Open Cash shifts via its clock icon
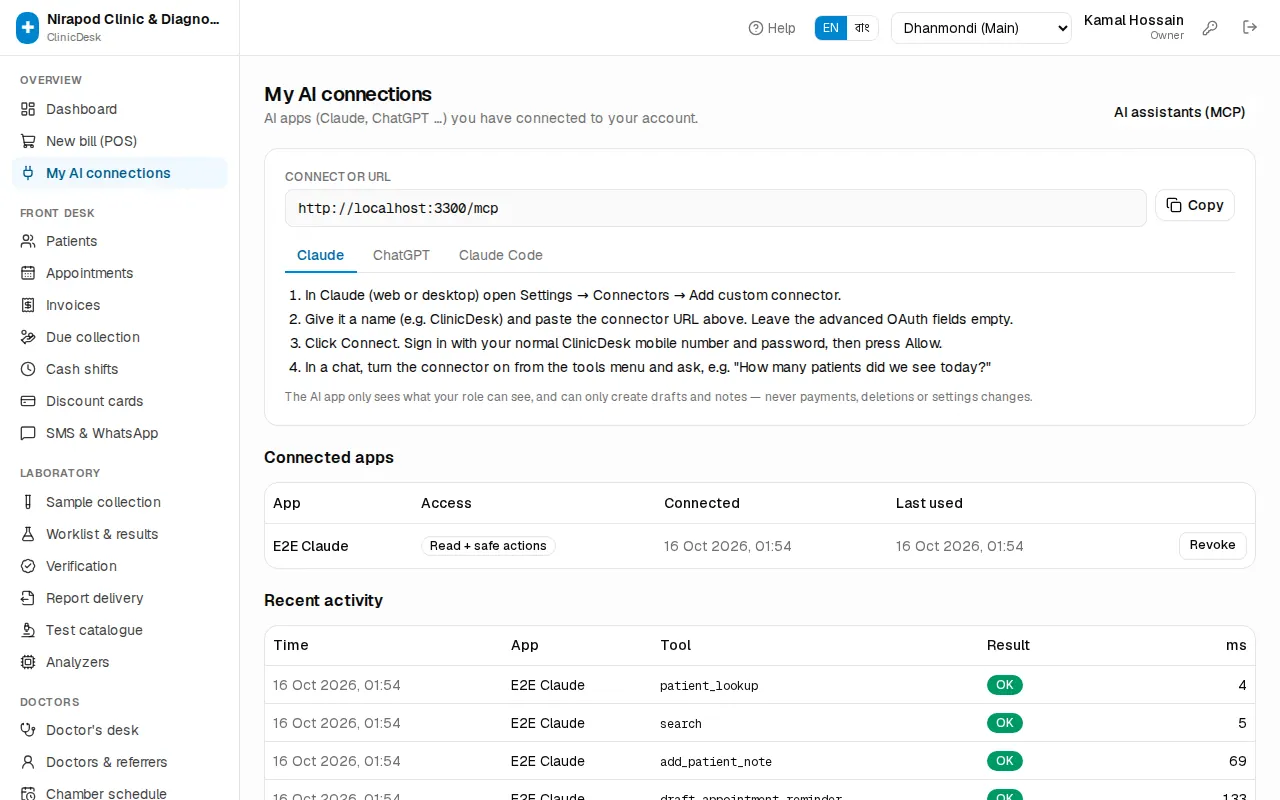1280x800 pixels. pyautogui.click(x=28, y=369)
